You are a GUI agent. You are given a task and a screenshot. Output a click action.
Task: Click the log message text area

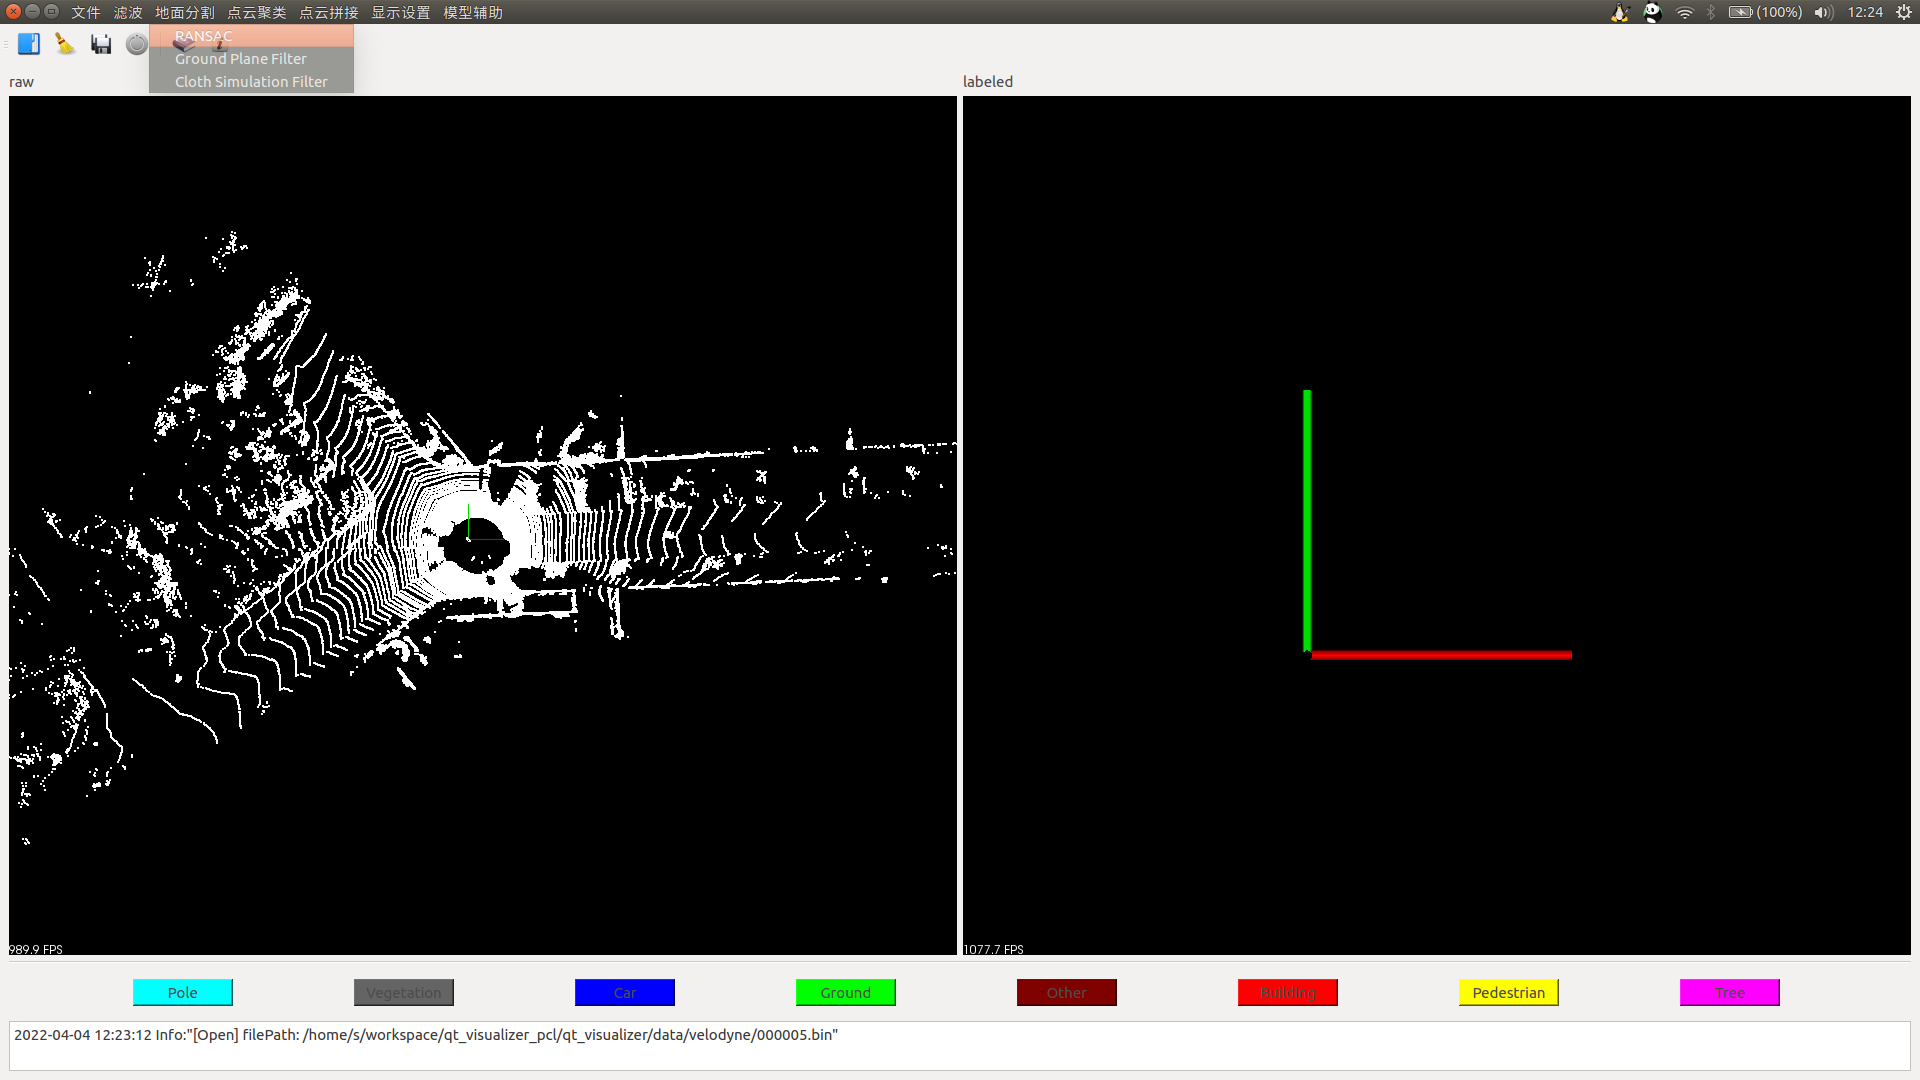[x=960, y=1045]
